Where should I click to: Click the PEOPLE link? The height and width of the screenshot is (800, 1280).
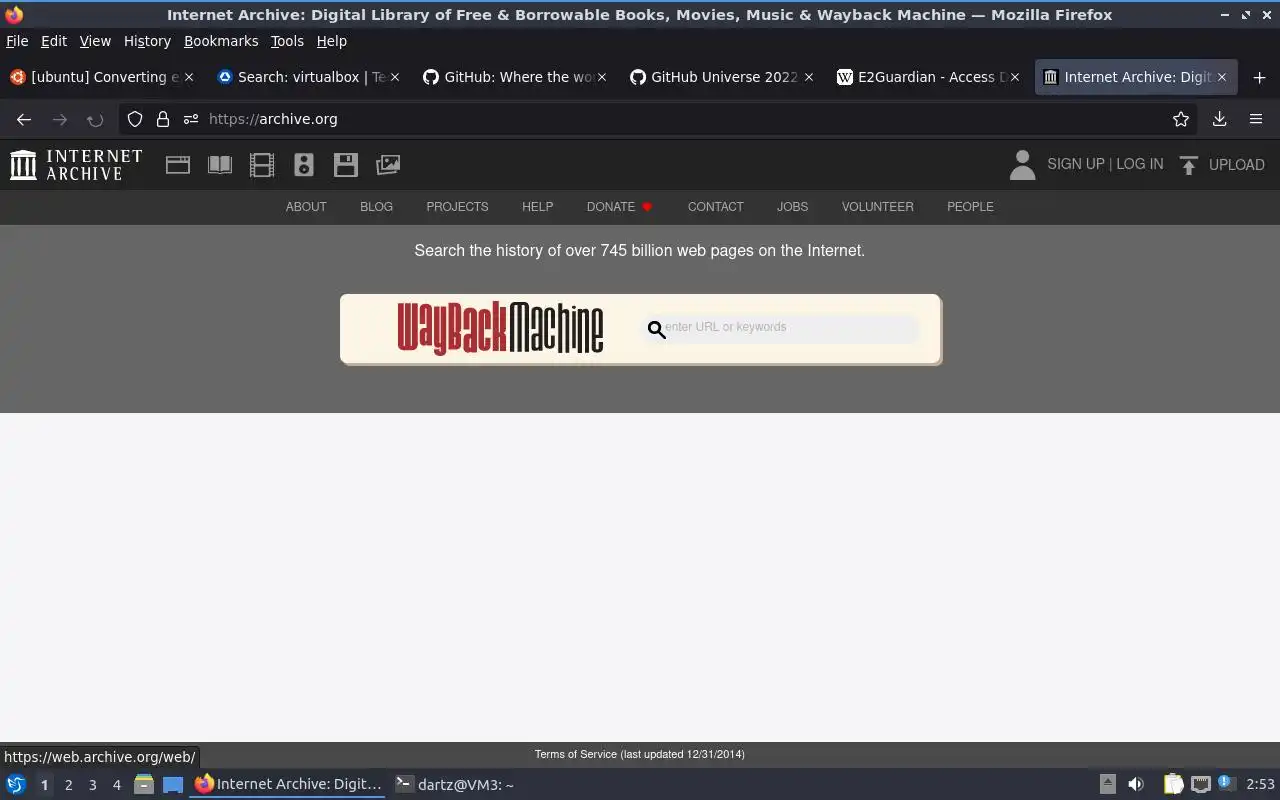[970, 207]
